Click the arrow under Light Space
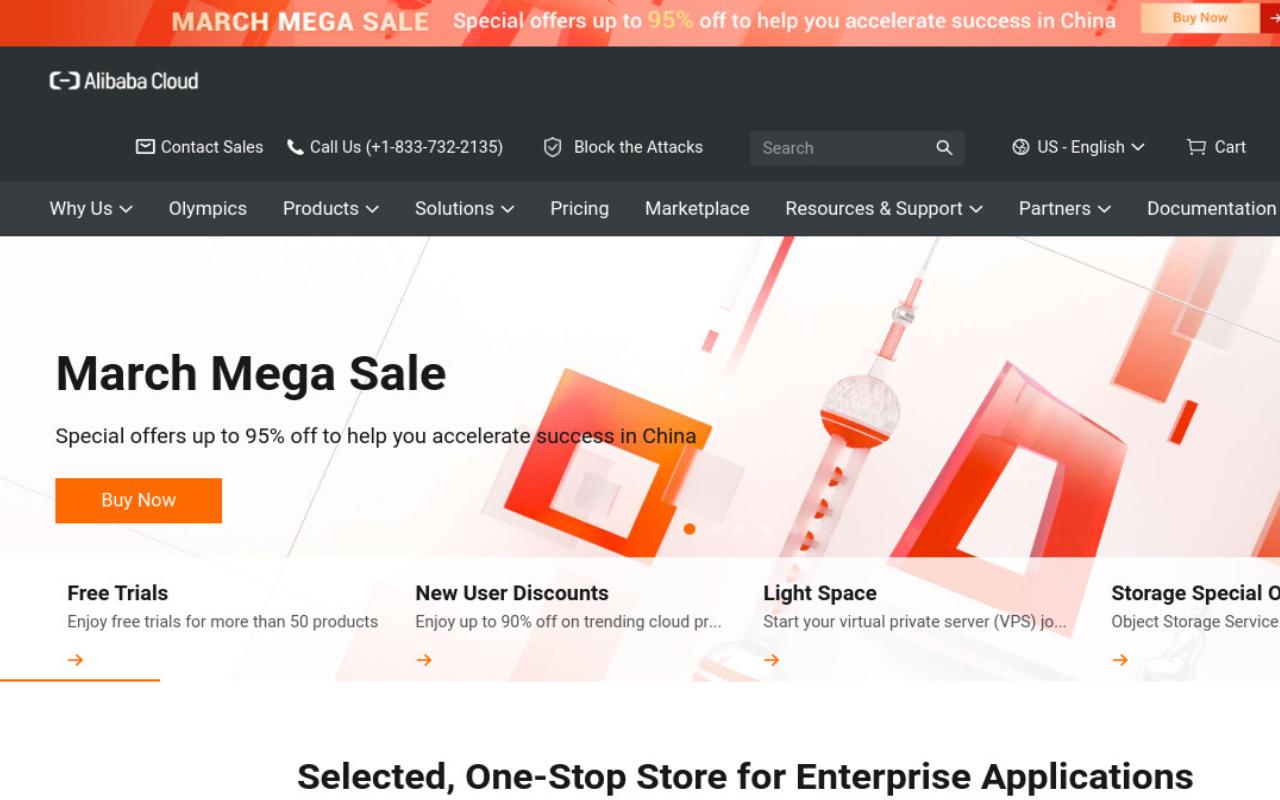 [x=772, y=660]
